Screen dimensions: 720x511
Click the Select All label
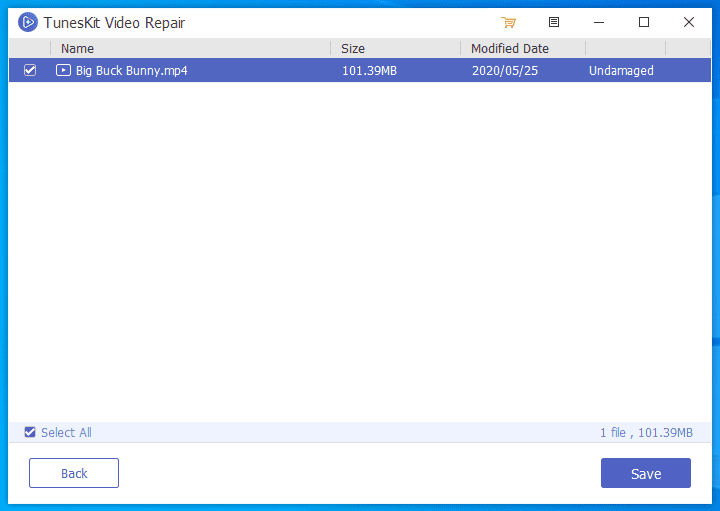66,432
